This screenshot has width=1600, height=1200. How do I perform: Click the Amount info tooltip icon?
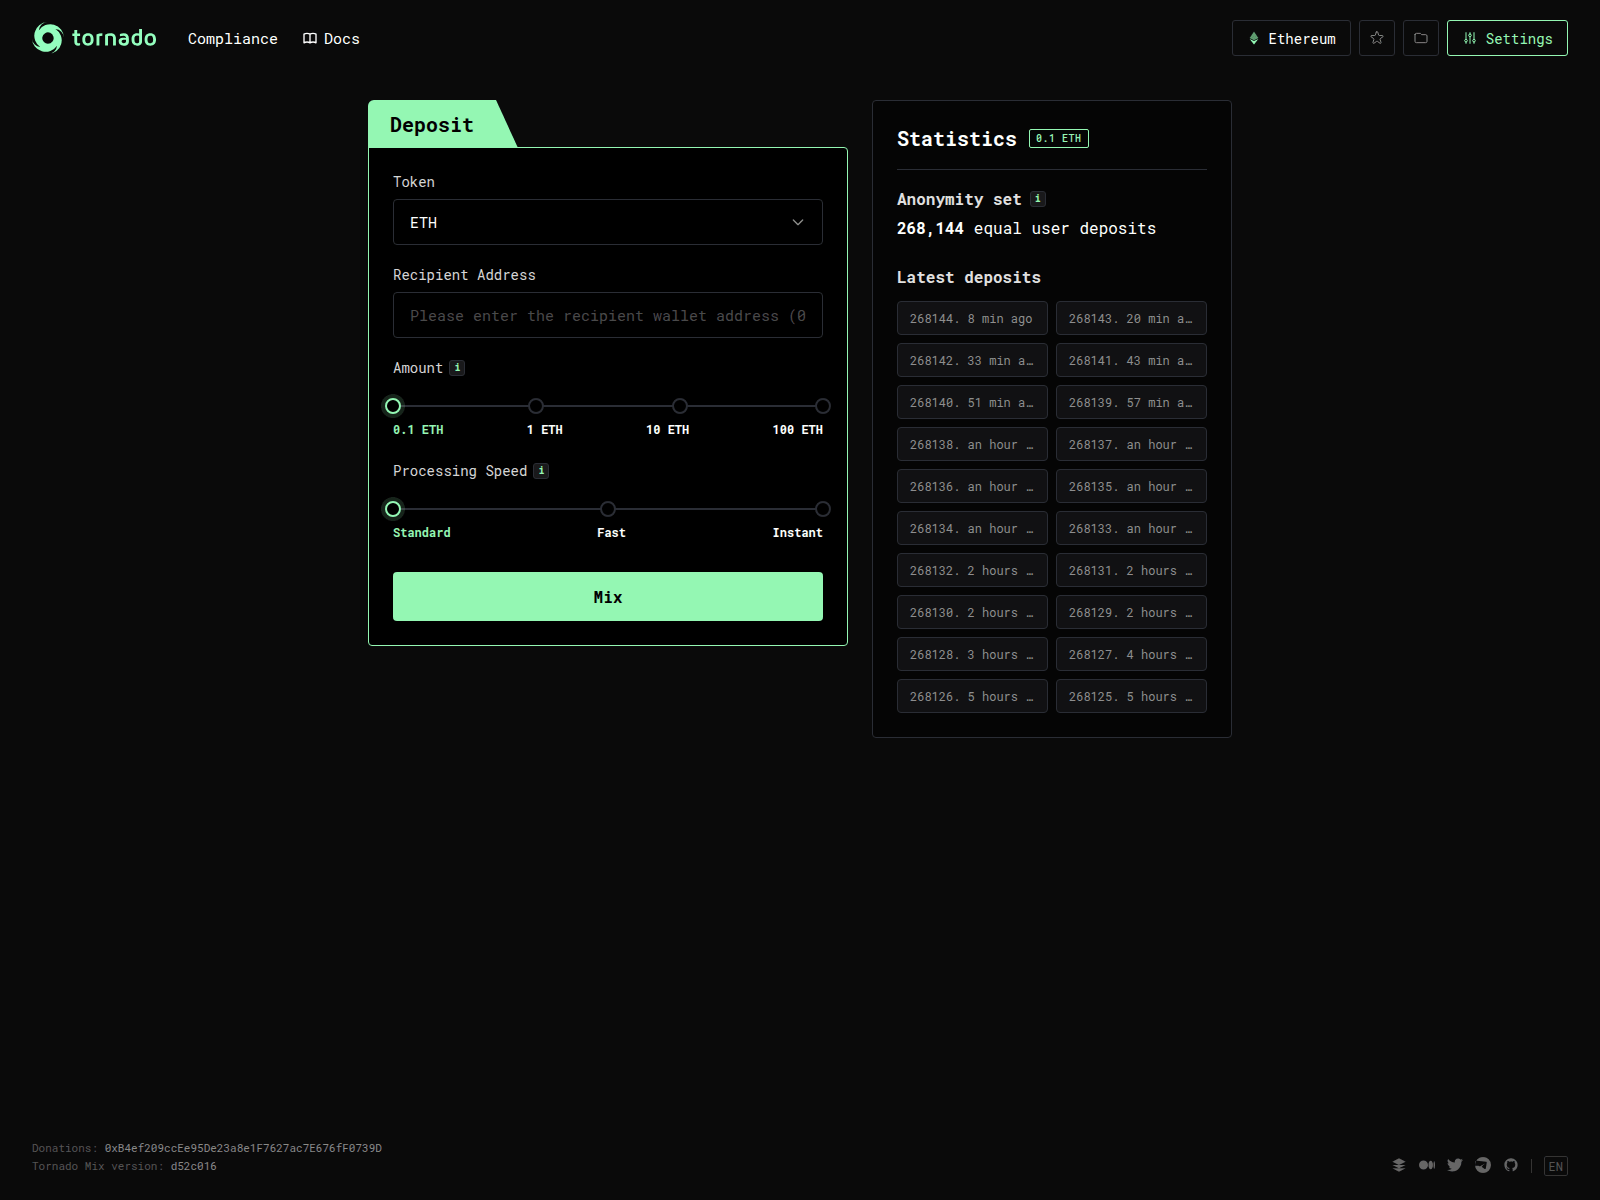[x=457, y=367]
